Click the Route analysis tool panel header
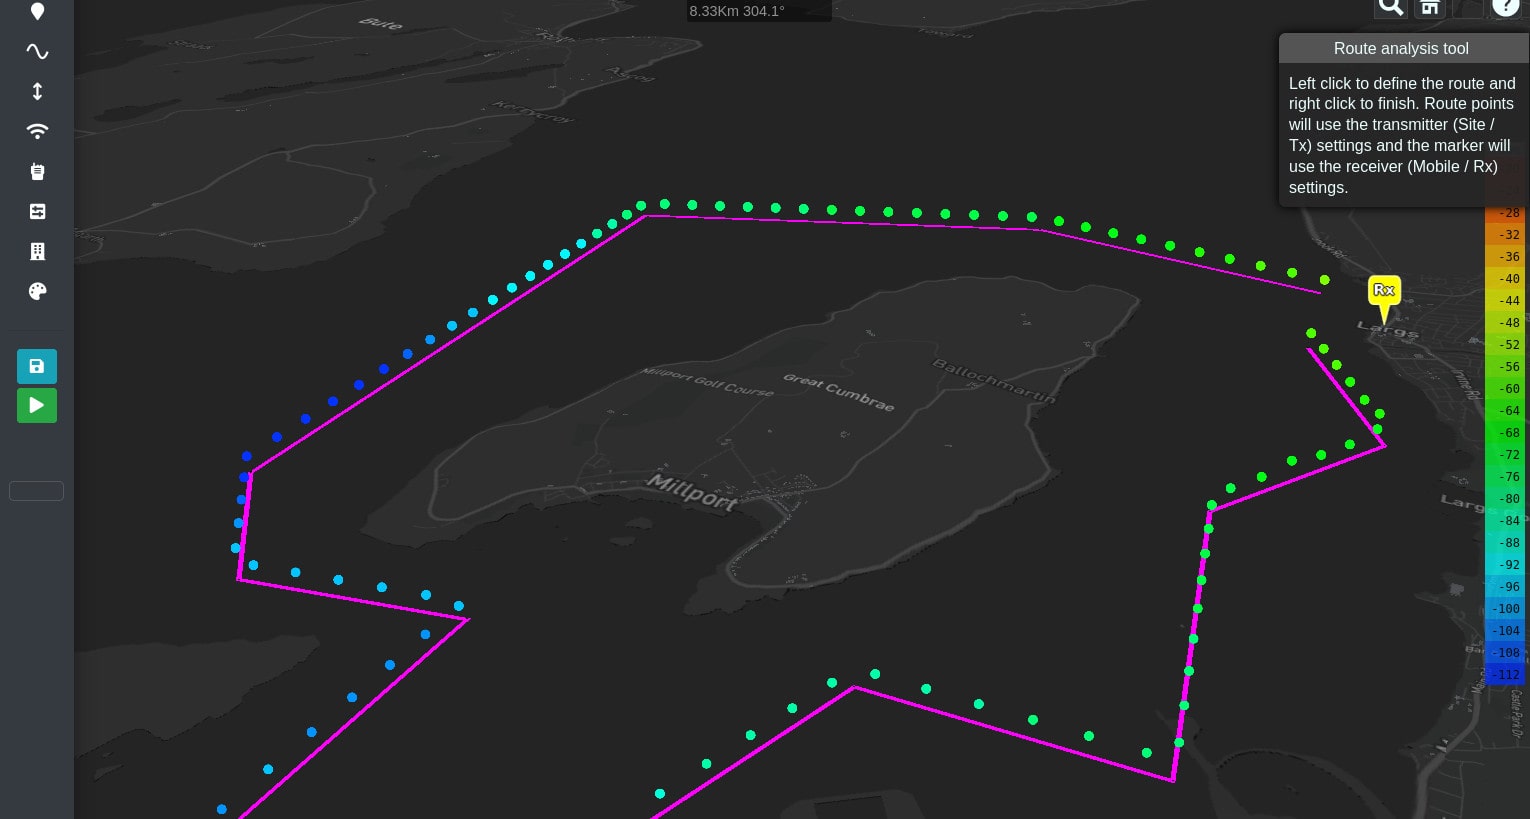Viewport: 1530px width, 819px height. click(1401, 48)
